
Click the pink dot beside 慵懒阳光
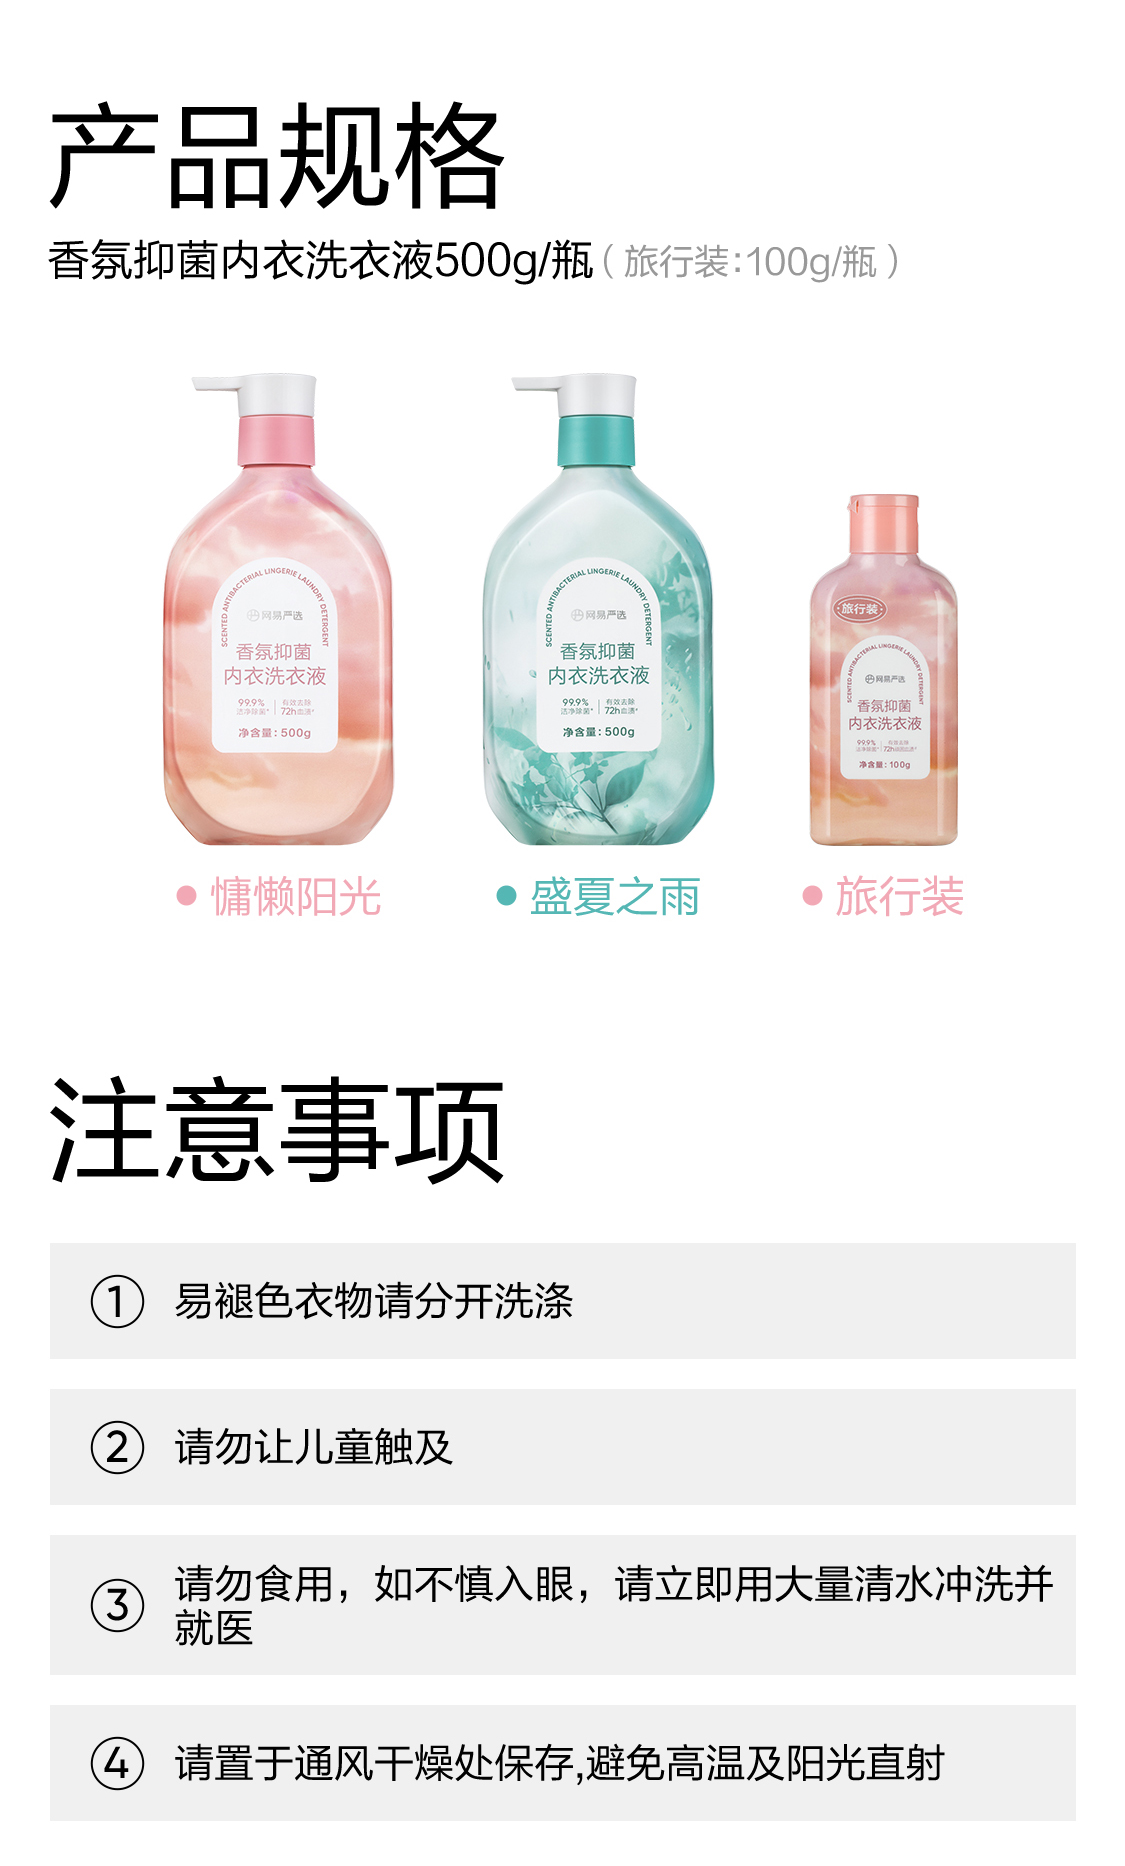coord(186,895)
